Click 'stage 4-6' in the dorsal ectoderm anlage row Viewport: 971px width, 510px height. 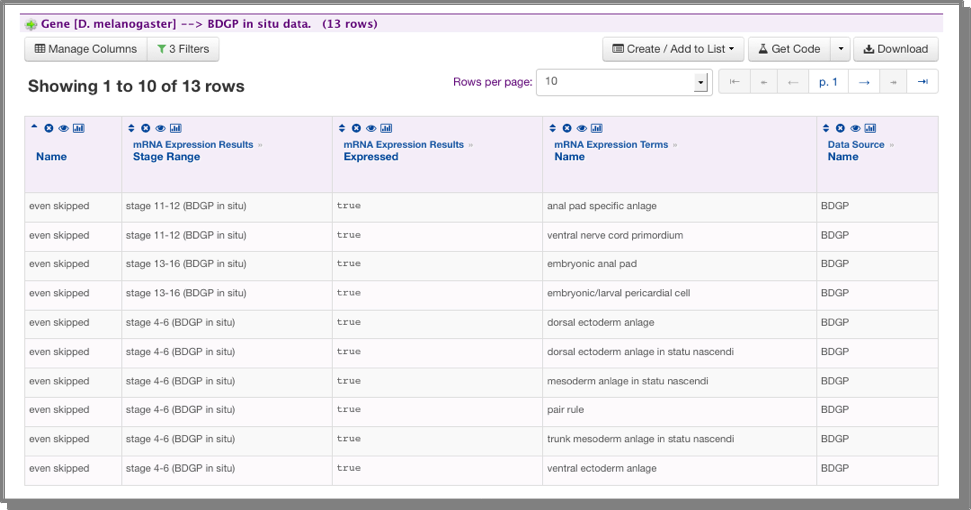(180, 322)
